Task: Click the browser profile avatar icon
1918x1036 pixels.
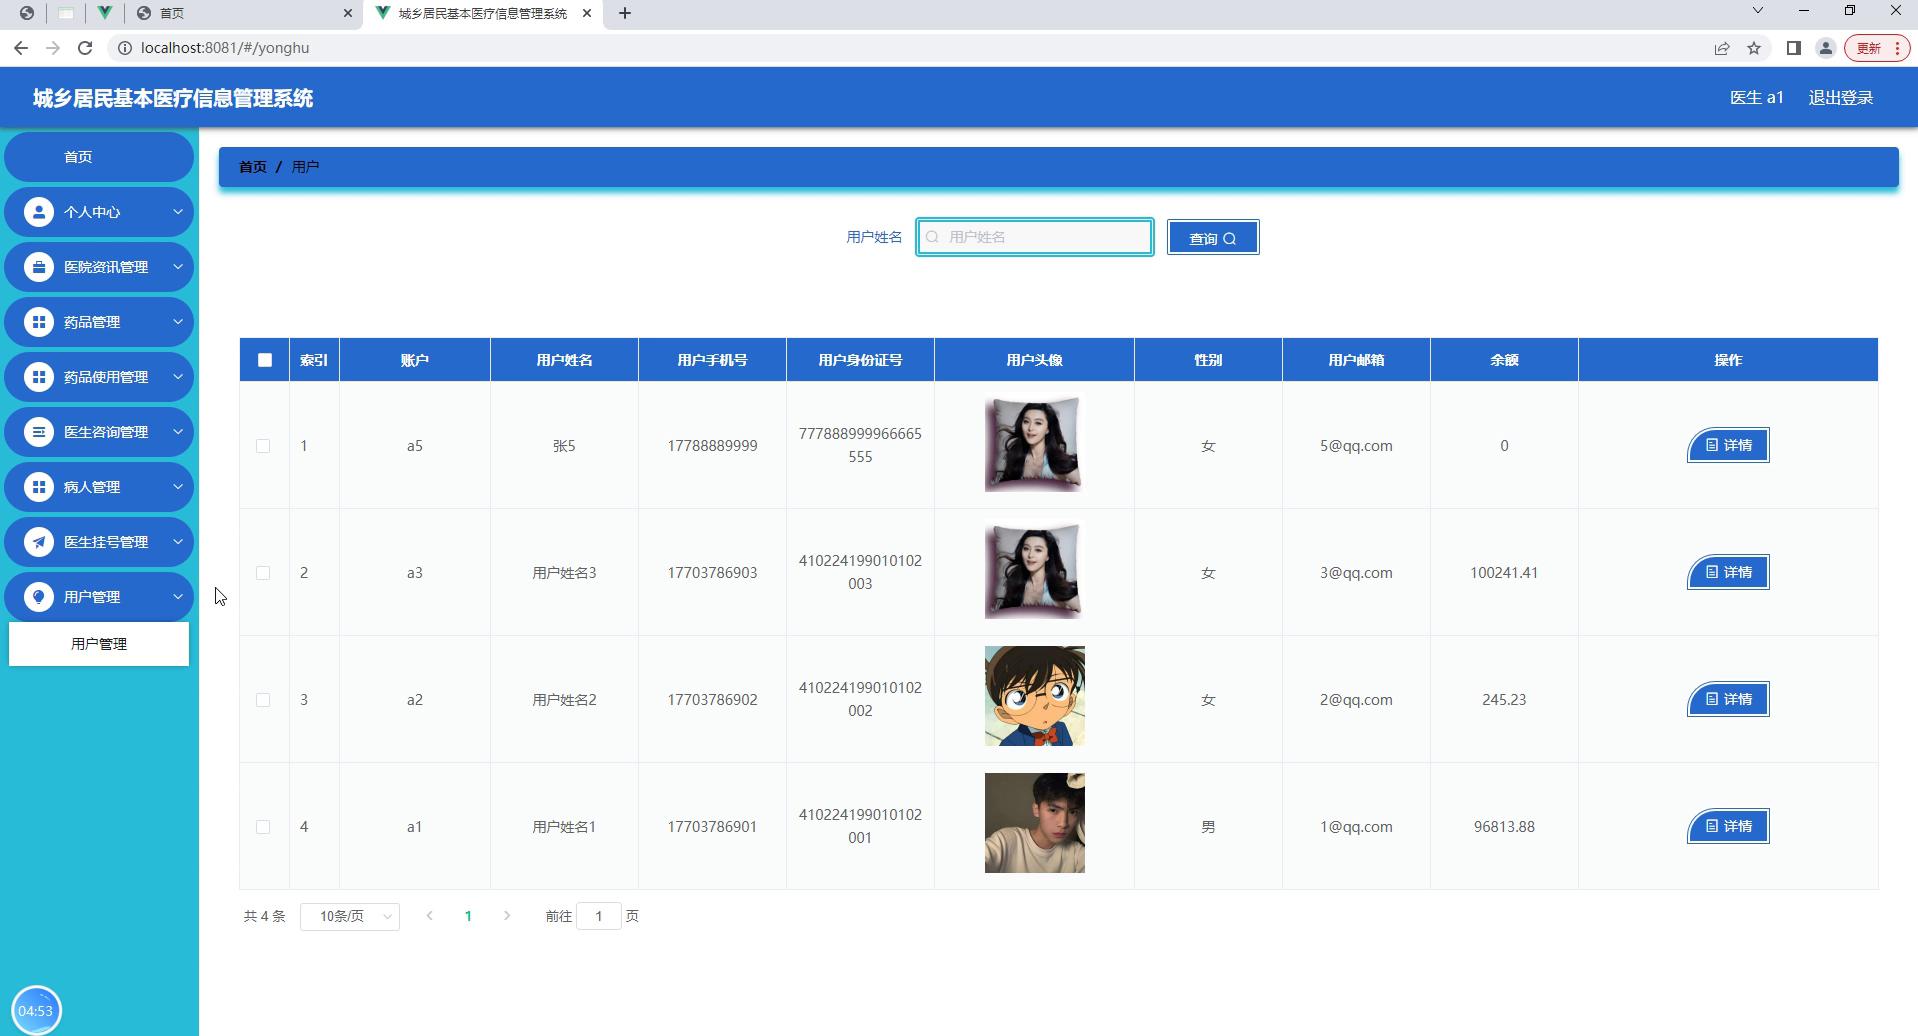Action: 1826,48
